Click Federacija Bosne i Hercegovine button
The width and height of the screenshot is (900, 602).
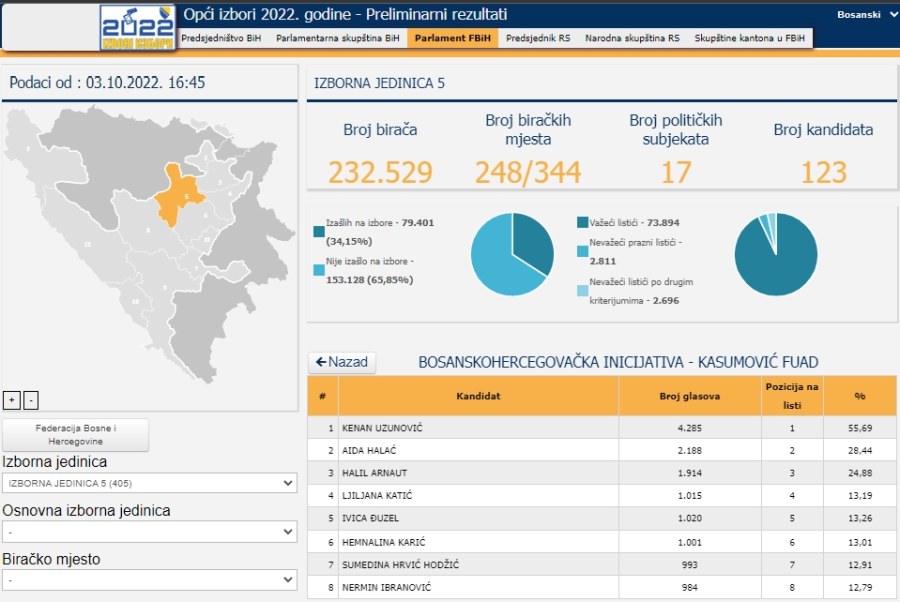pos(76,435)
